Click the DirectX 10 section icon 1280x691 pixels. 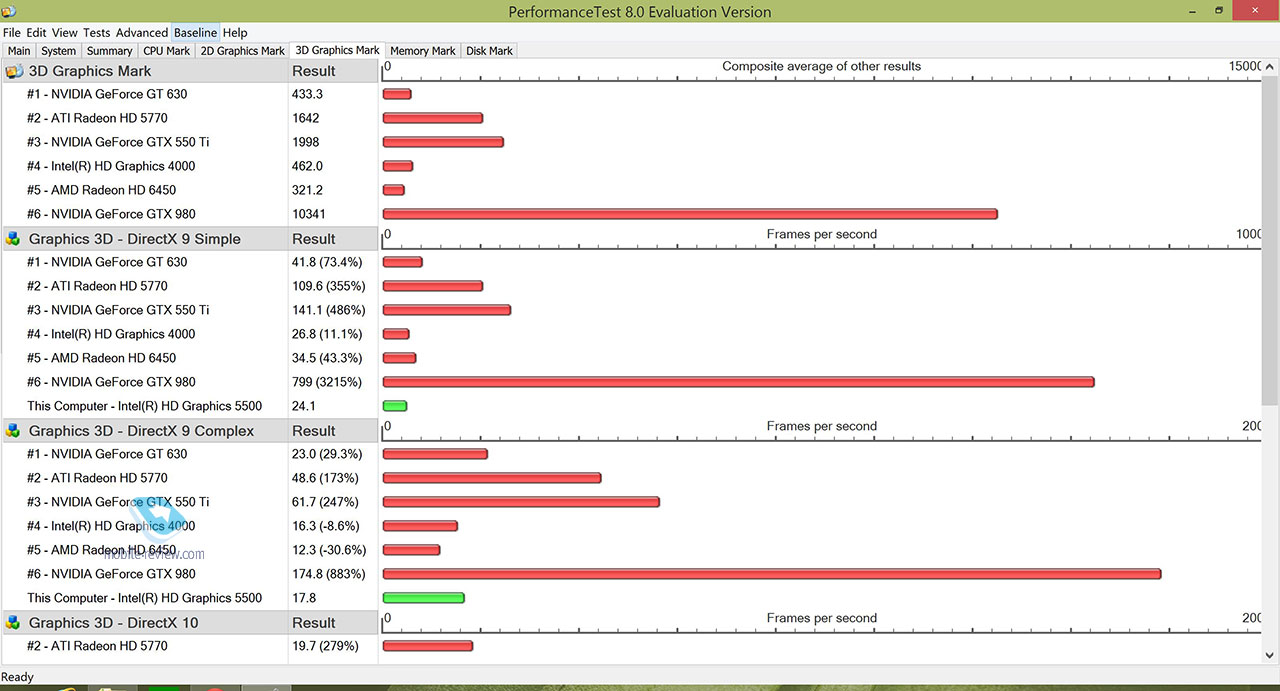pyautogui.click(x=13, y=623)
